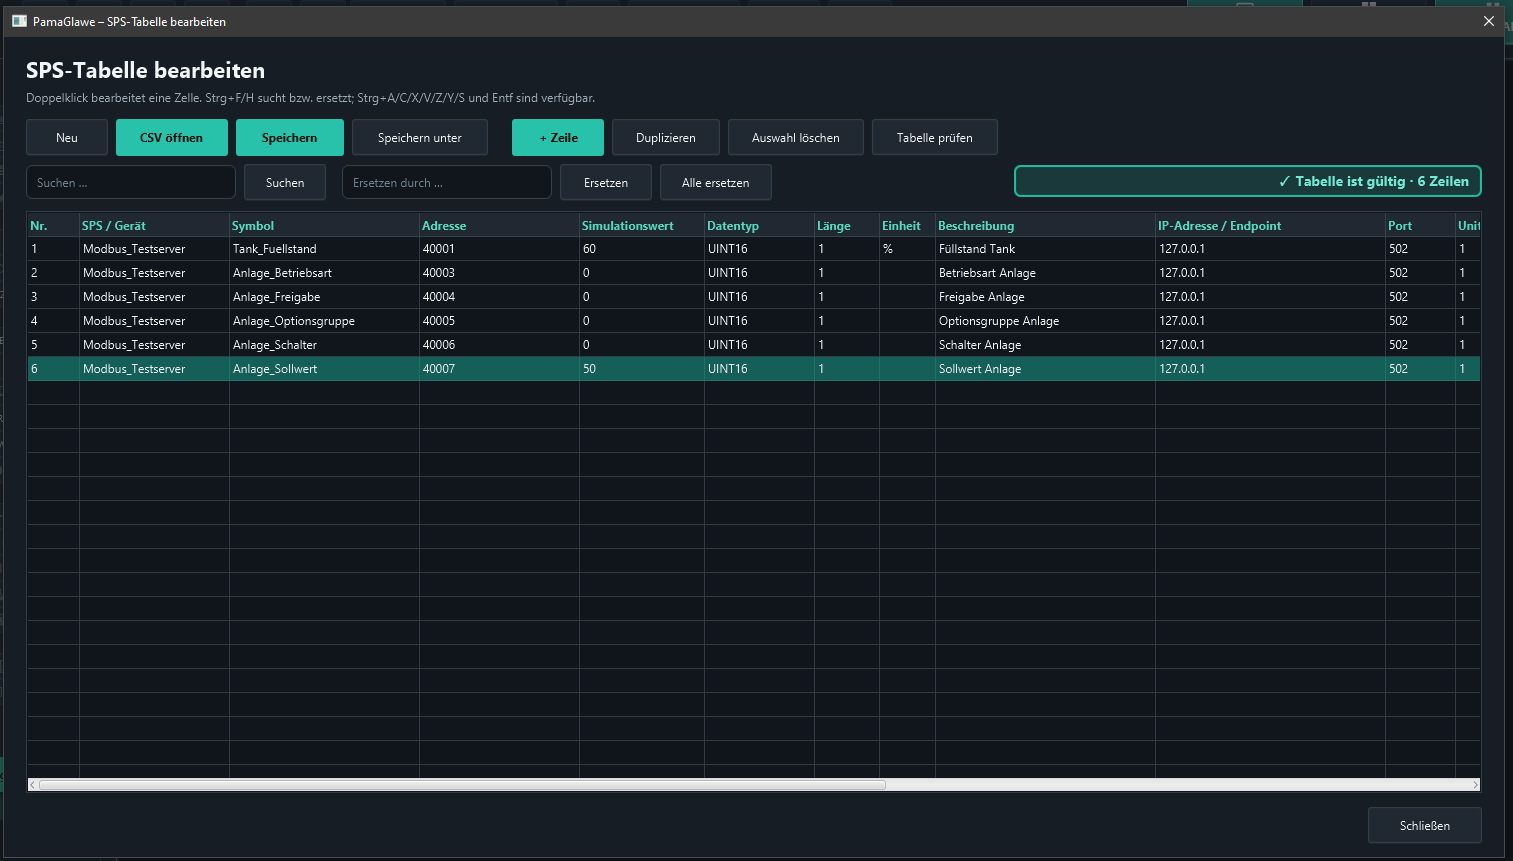Select the Anlage_Optionsgruppe cell

tap(325, 321)
